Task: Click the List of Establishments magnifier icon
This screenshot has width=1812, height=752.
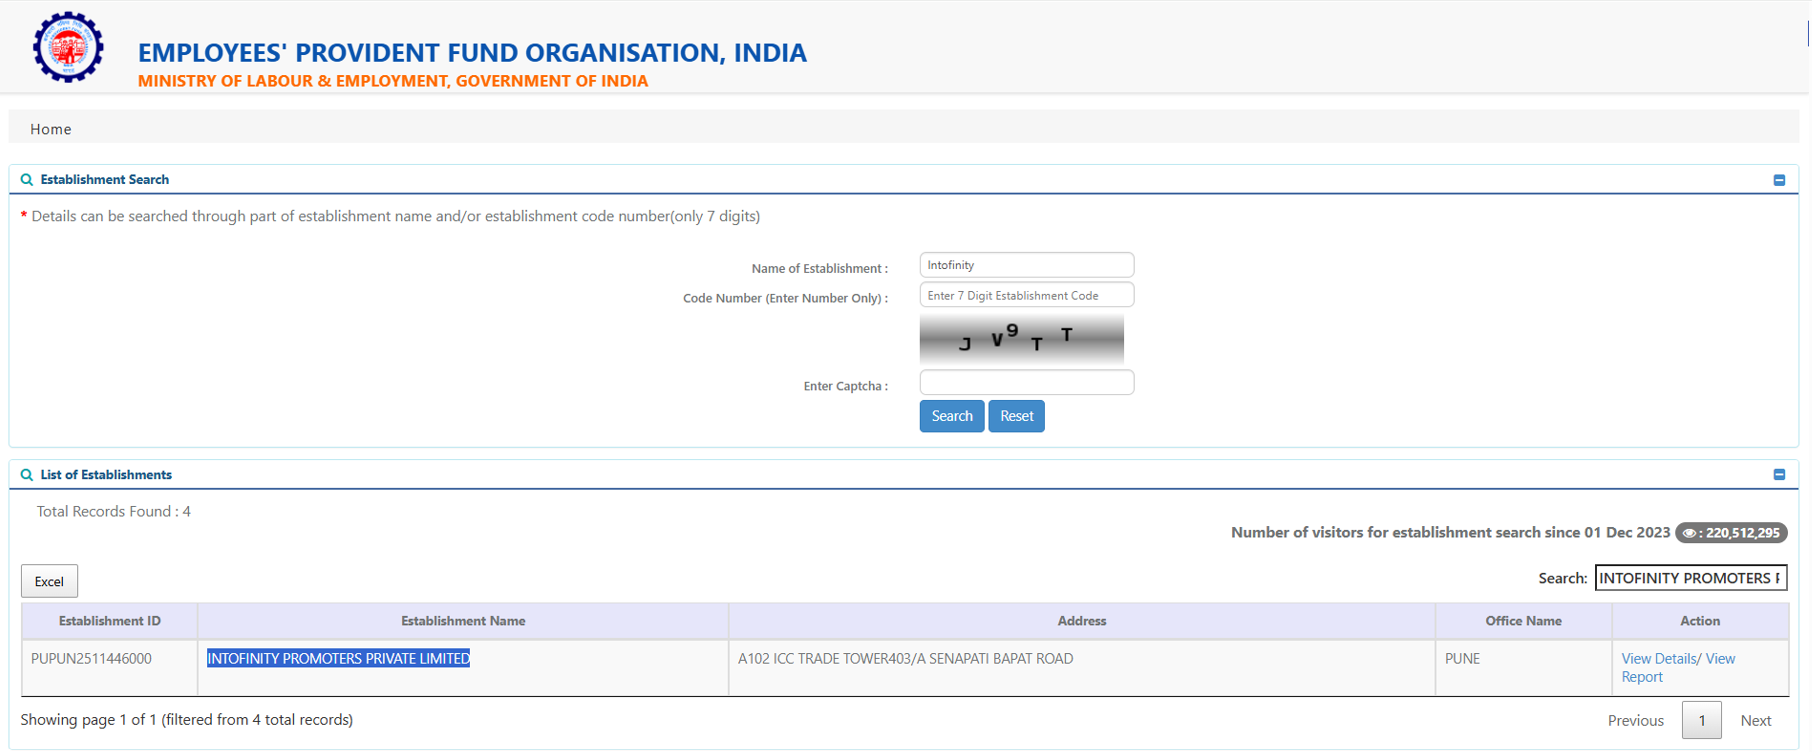Action: click(27, 475)
